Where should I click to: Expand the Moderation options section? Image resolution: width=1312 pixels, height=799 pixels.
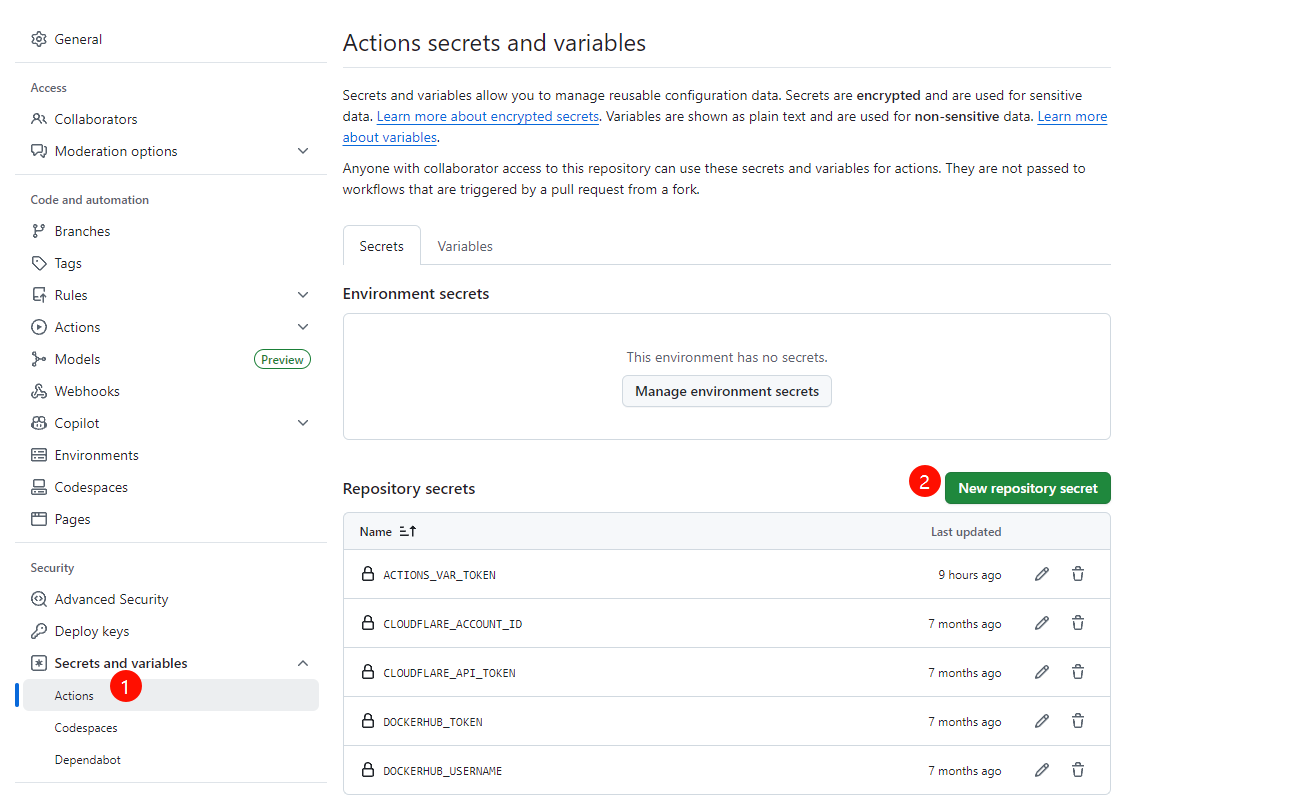point(303,150)
